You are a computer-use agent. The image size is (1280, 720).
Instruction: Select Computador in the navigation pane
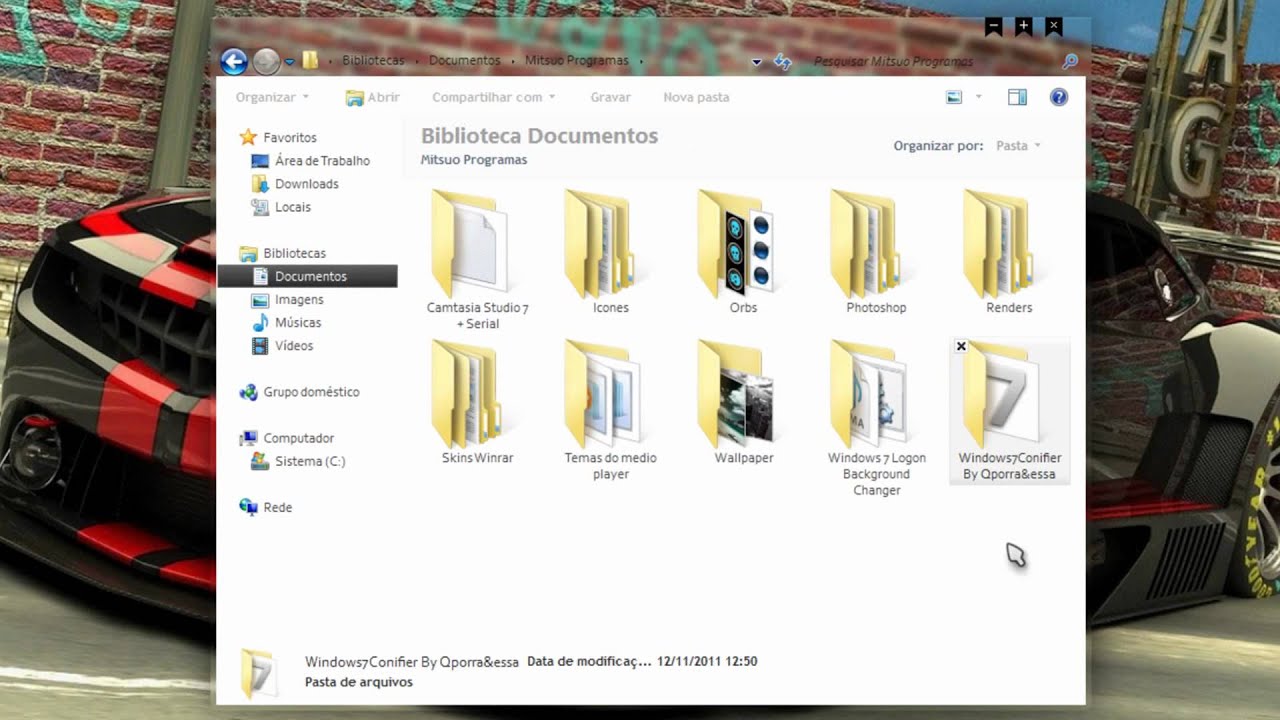pos(298,438)
